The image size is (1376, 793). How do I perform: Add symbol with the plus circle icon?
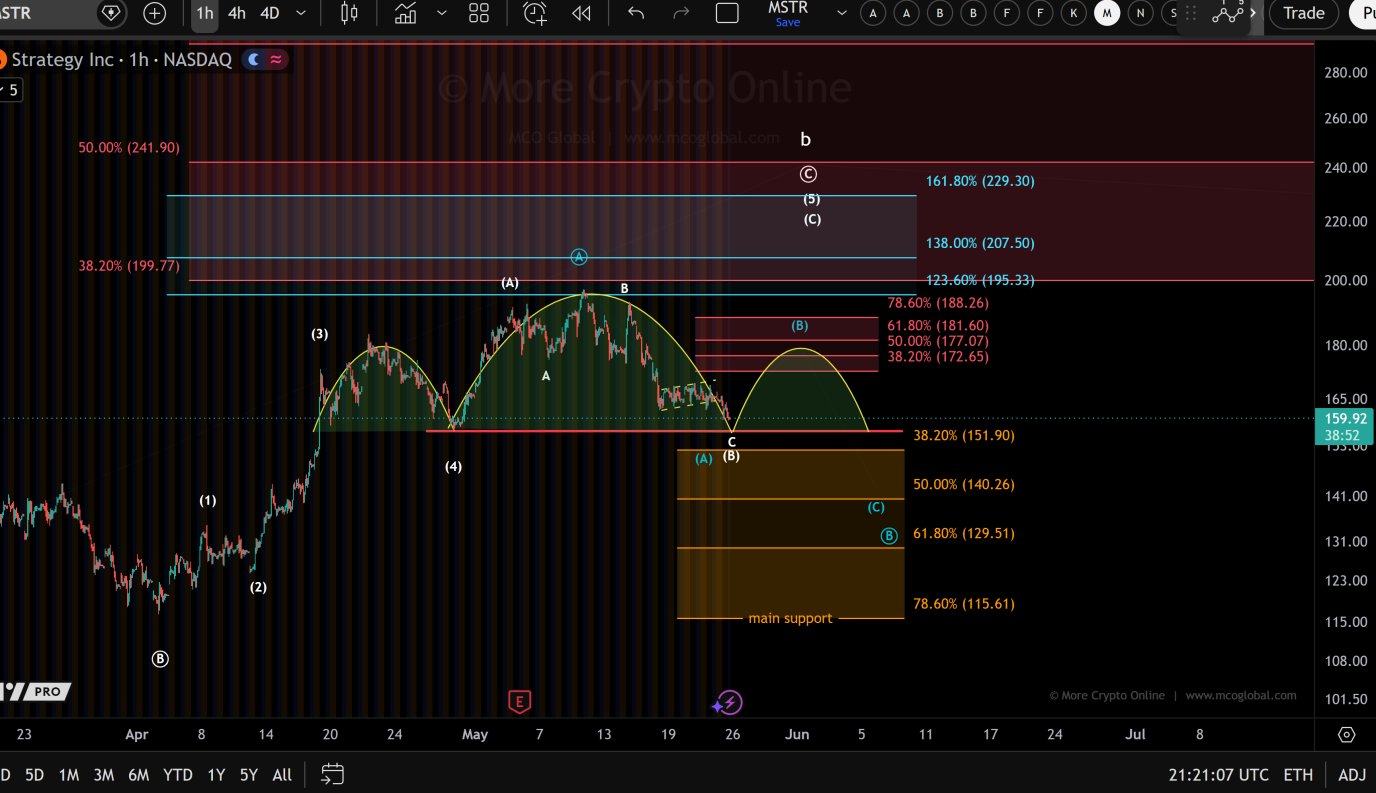155,13
